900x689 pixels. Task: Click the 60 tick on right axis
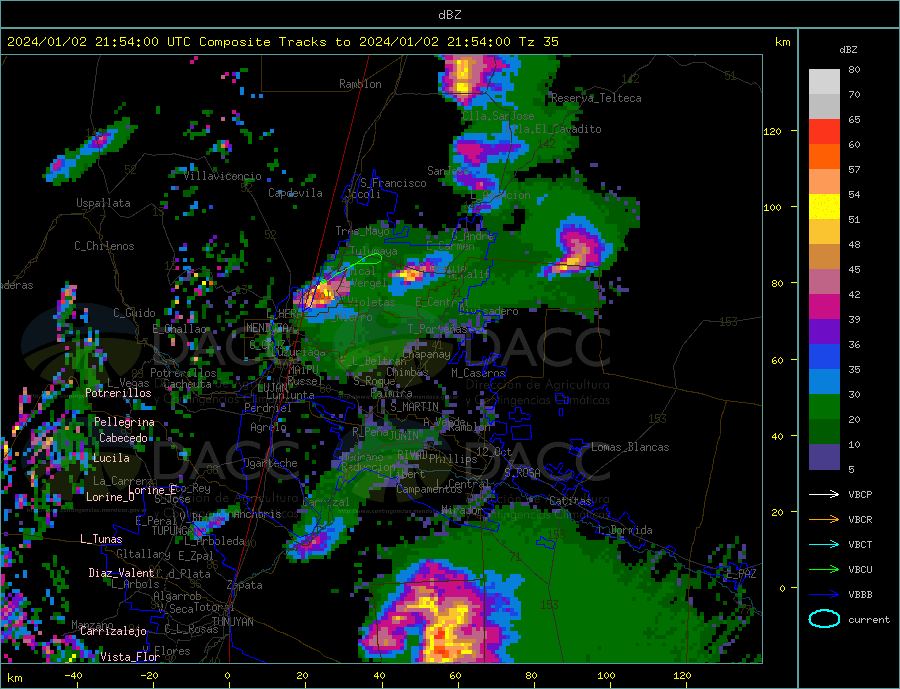[777, 361]
